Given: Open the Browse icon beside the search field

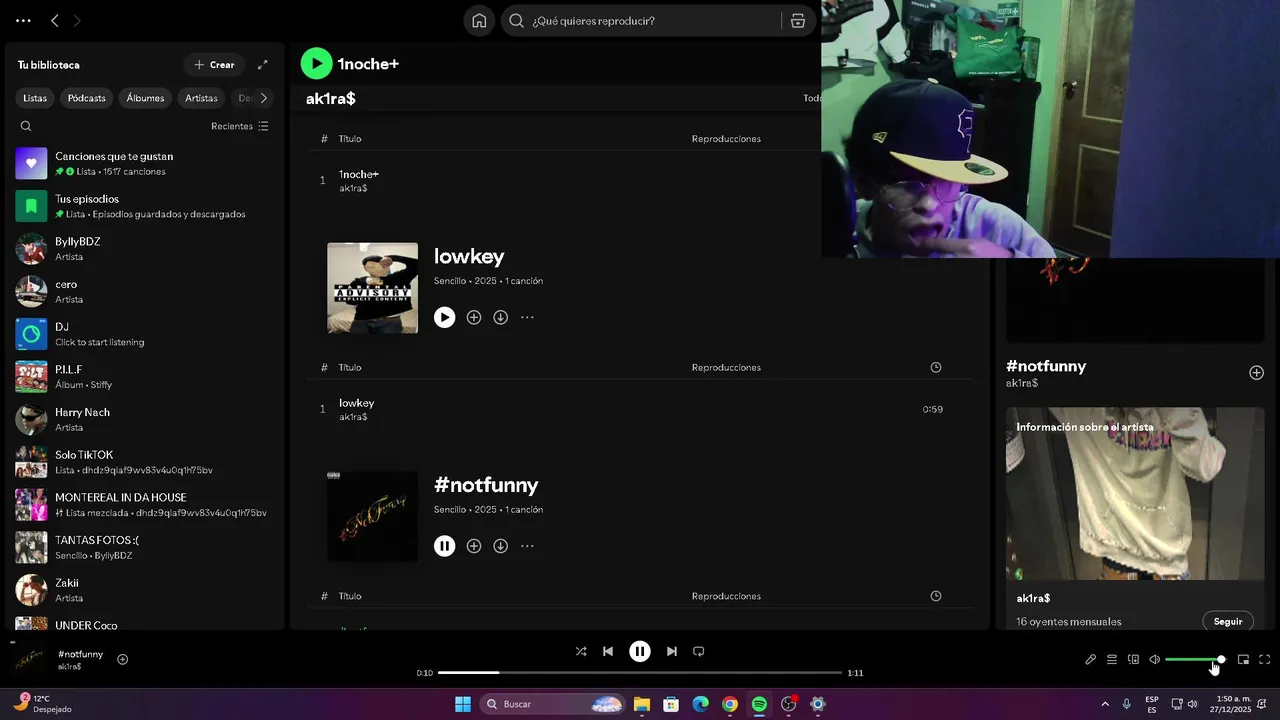Looking at the screenshot, I should tap(798, 21).
